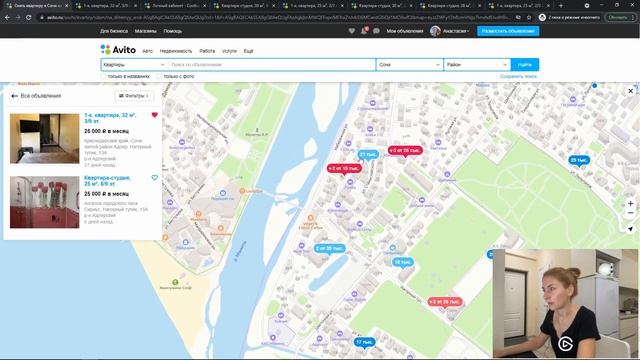This screenshot has width=640, height=360.
Task: Open a new browser tab with plus
Action: (561, 6)
